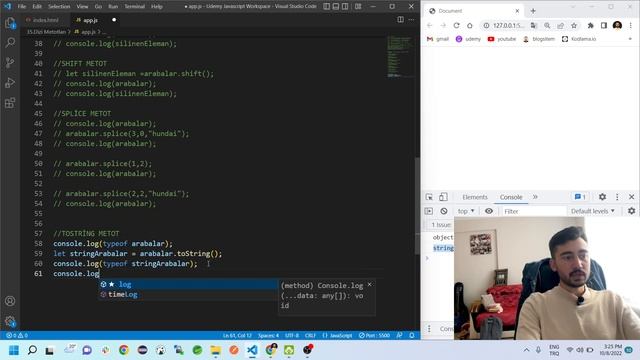This screenshot has height=360, width=640.
Task: Switch to the app.js editor tab
Action: [91, 20]
